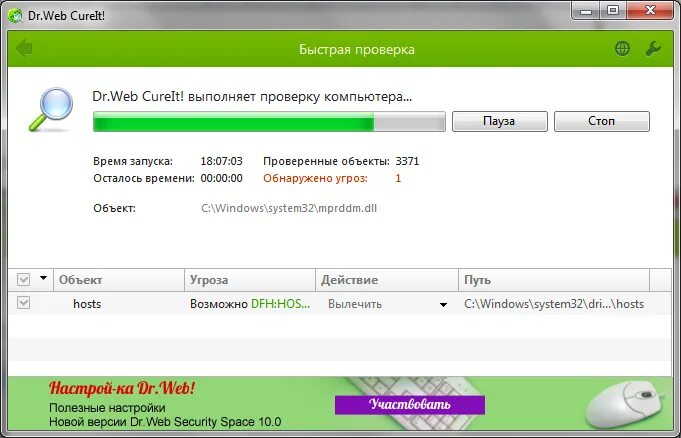Open the dropdown arrow next to header checkbox
Image resolution: width=681 pixels, height=438 pixels.
coord(43,278)
